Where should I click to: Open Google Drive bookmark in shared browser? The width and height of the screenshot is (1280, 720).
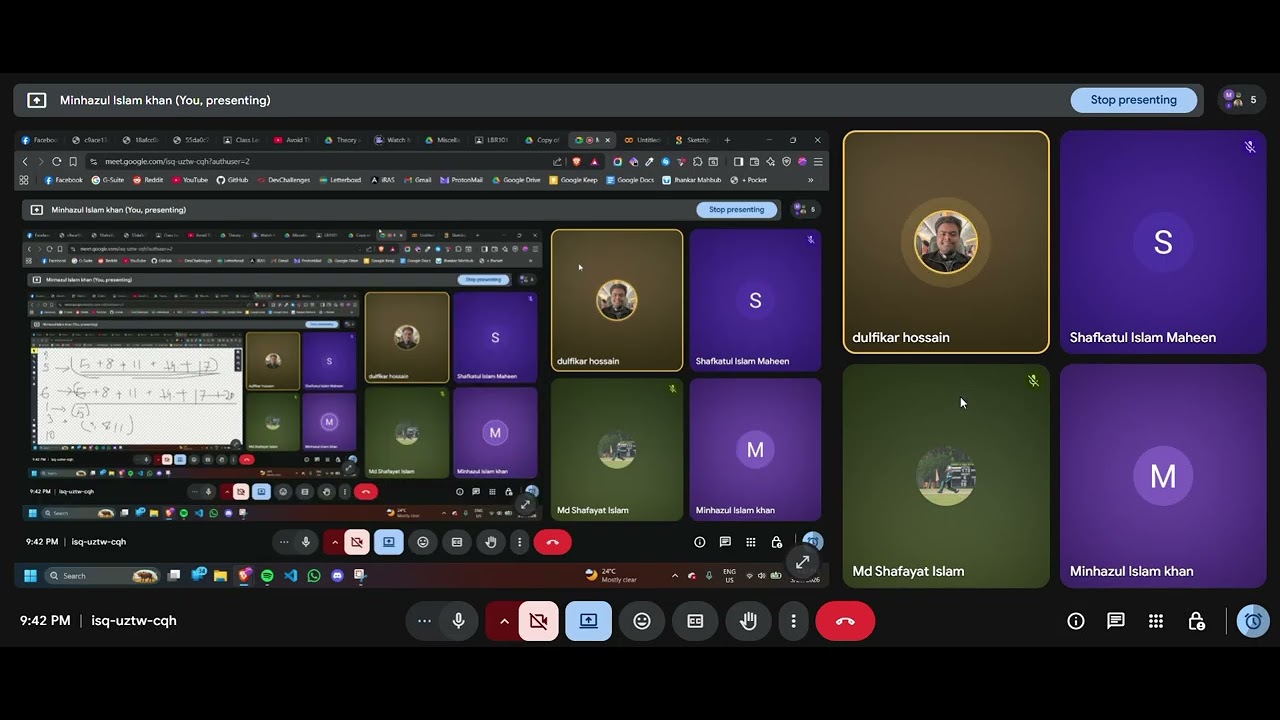(x=516, y=180)
